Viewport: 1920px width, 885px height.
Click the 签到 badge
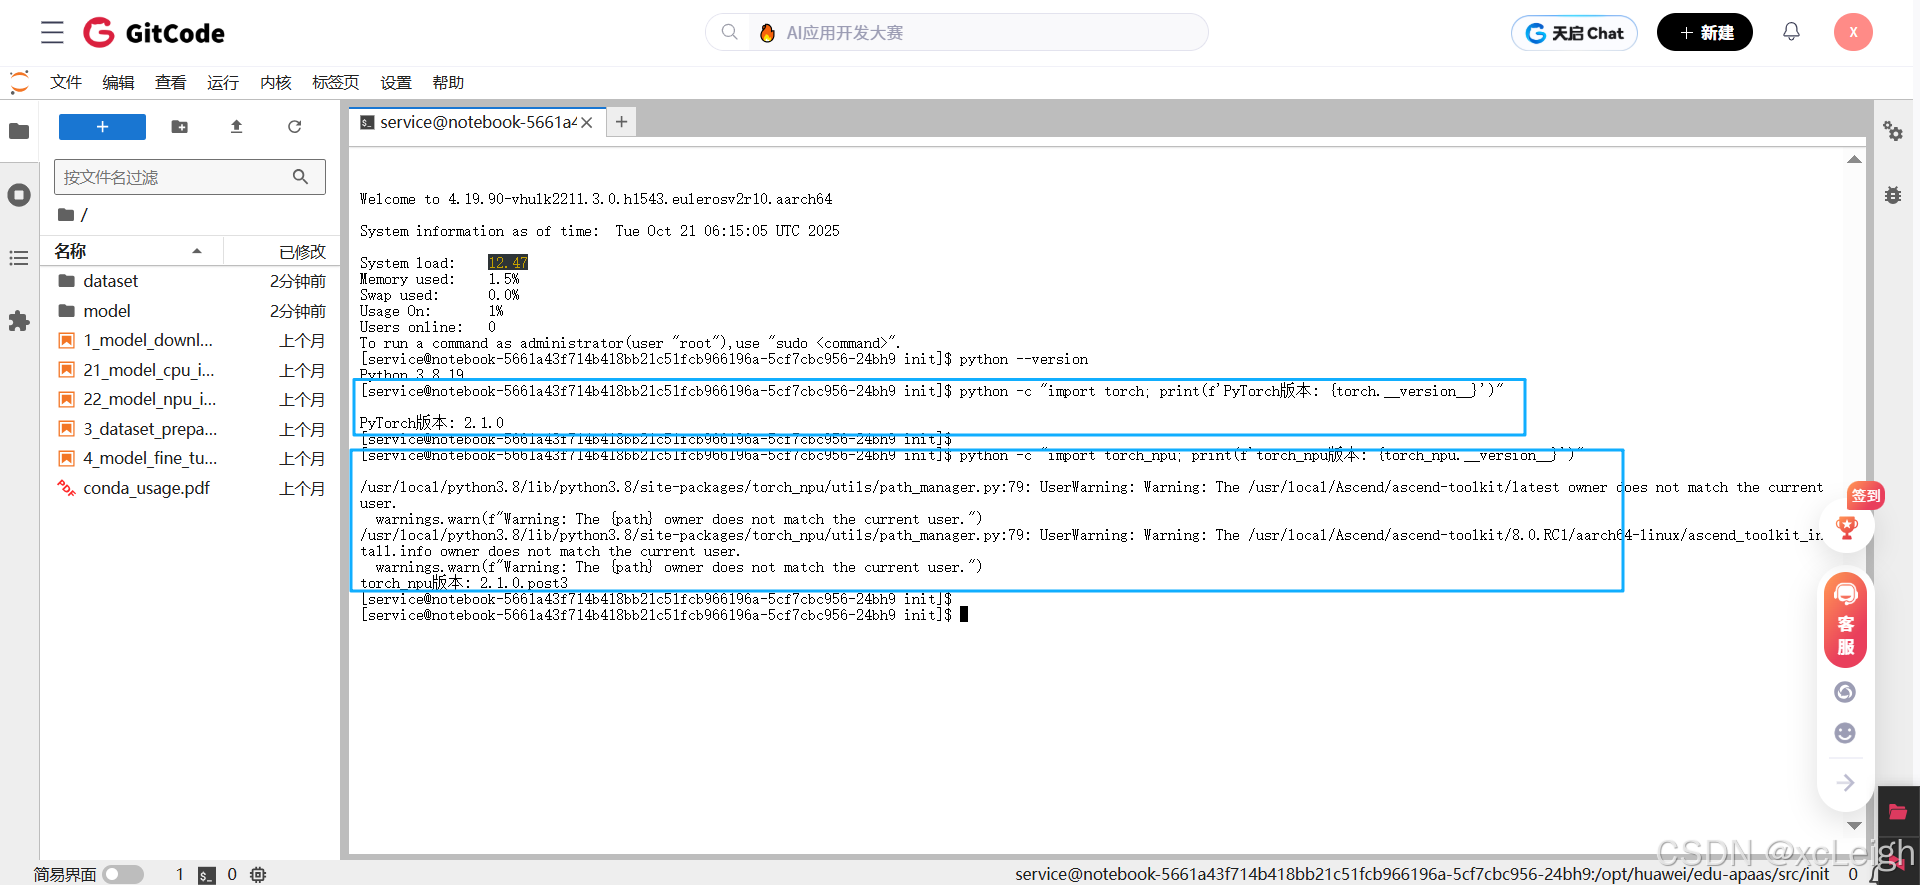click(1865, 495)
